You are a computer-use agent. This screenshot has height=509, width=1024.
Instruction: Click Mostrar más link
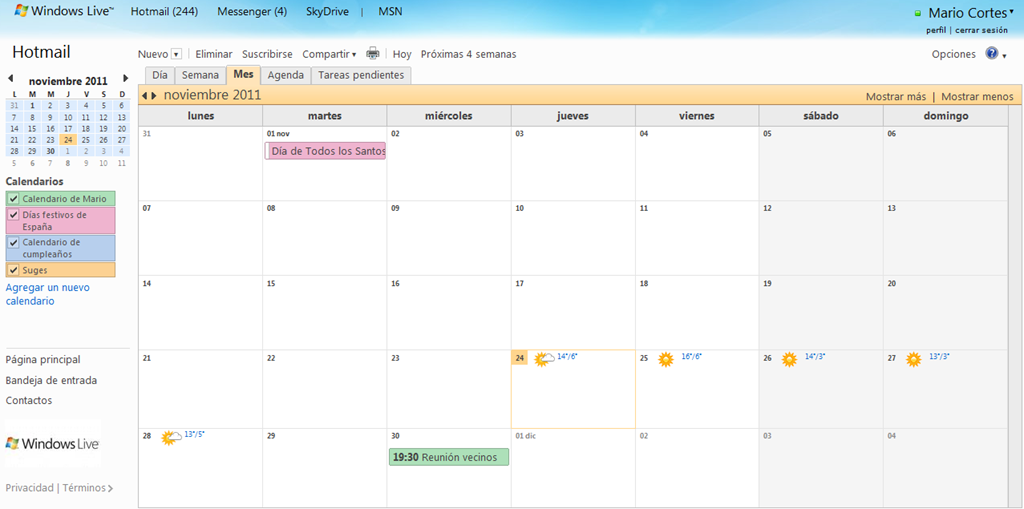(896, 96)
